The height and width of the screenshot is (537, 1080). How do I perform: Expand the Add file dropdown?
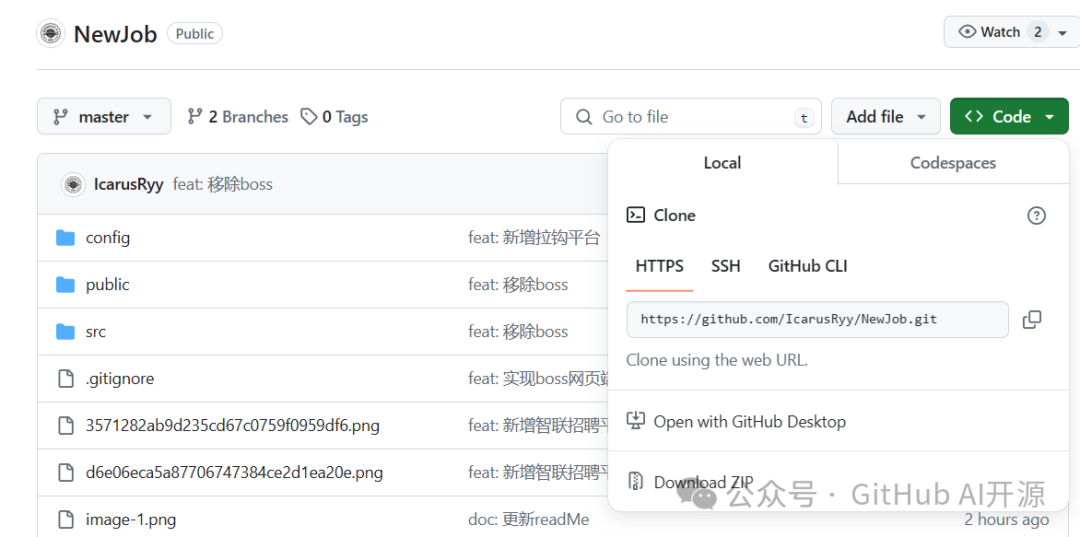tap(886, 116)
